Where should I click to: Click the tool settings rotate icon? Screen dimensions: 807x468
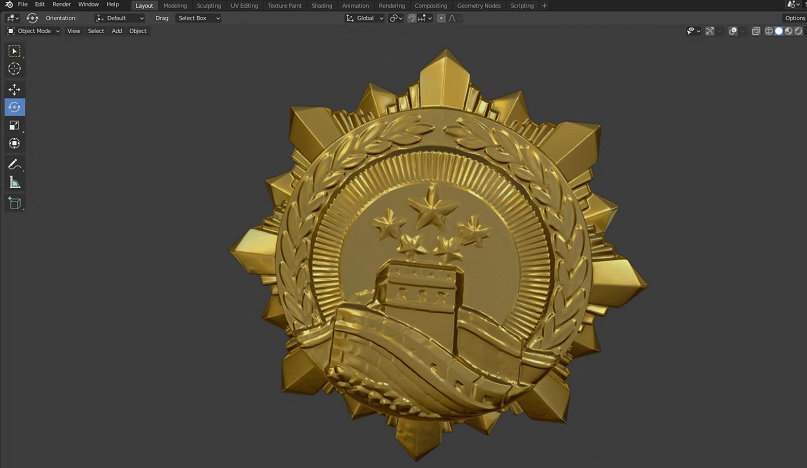coord(32,18)
